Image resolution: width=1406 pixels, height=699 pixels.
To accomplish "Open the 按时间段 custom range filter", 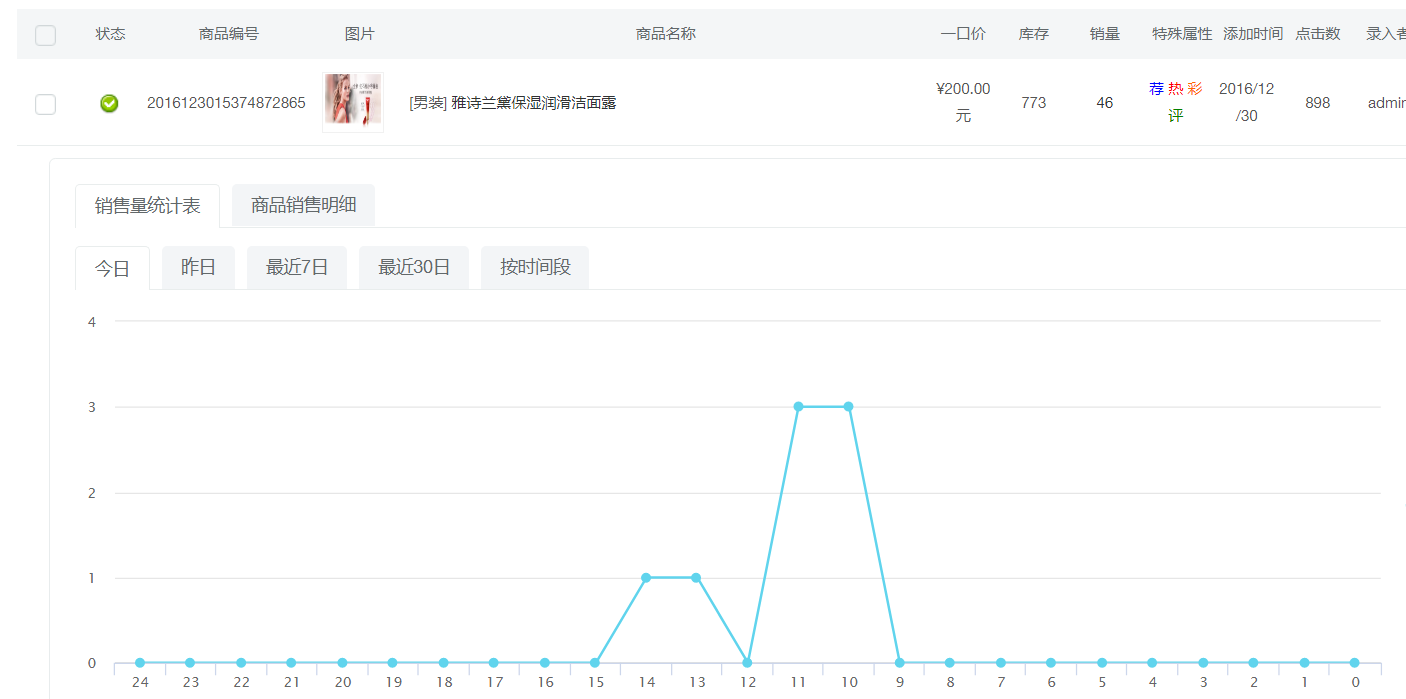I will click(x=534, y=267).
